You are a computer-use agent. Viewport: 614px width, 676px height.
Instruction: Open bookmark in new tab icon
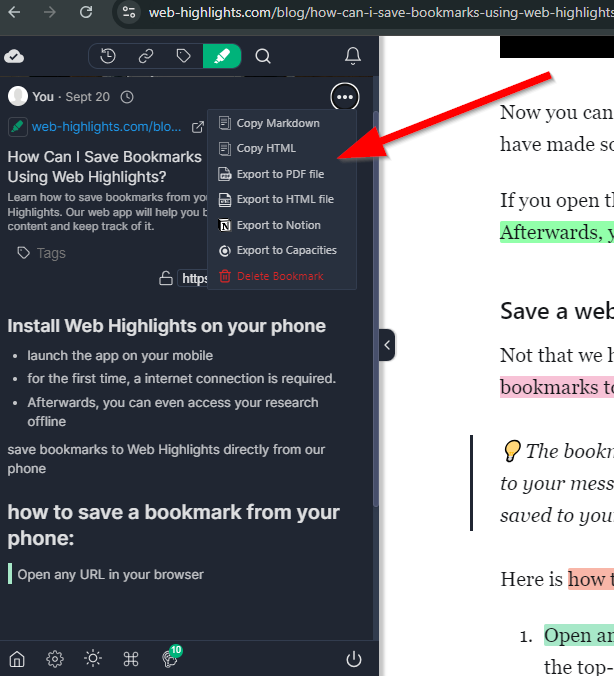point(198,127)
